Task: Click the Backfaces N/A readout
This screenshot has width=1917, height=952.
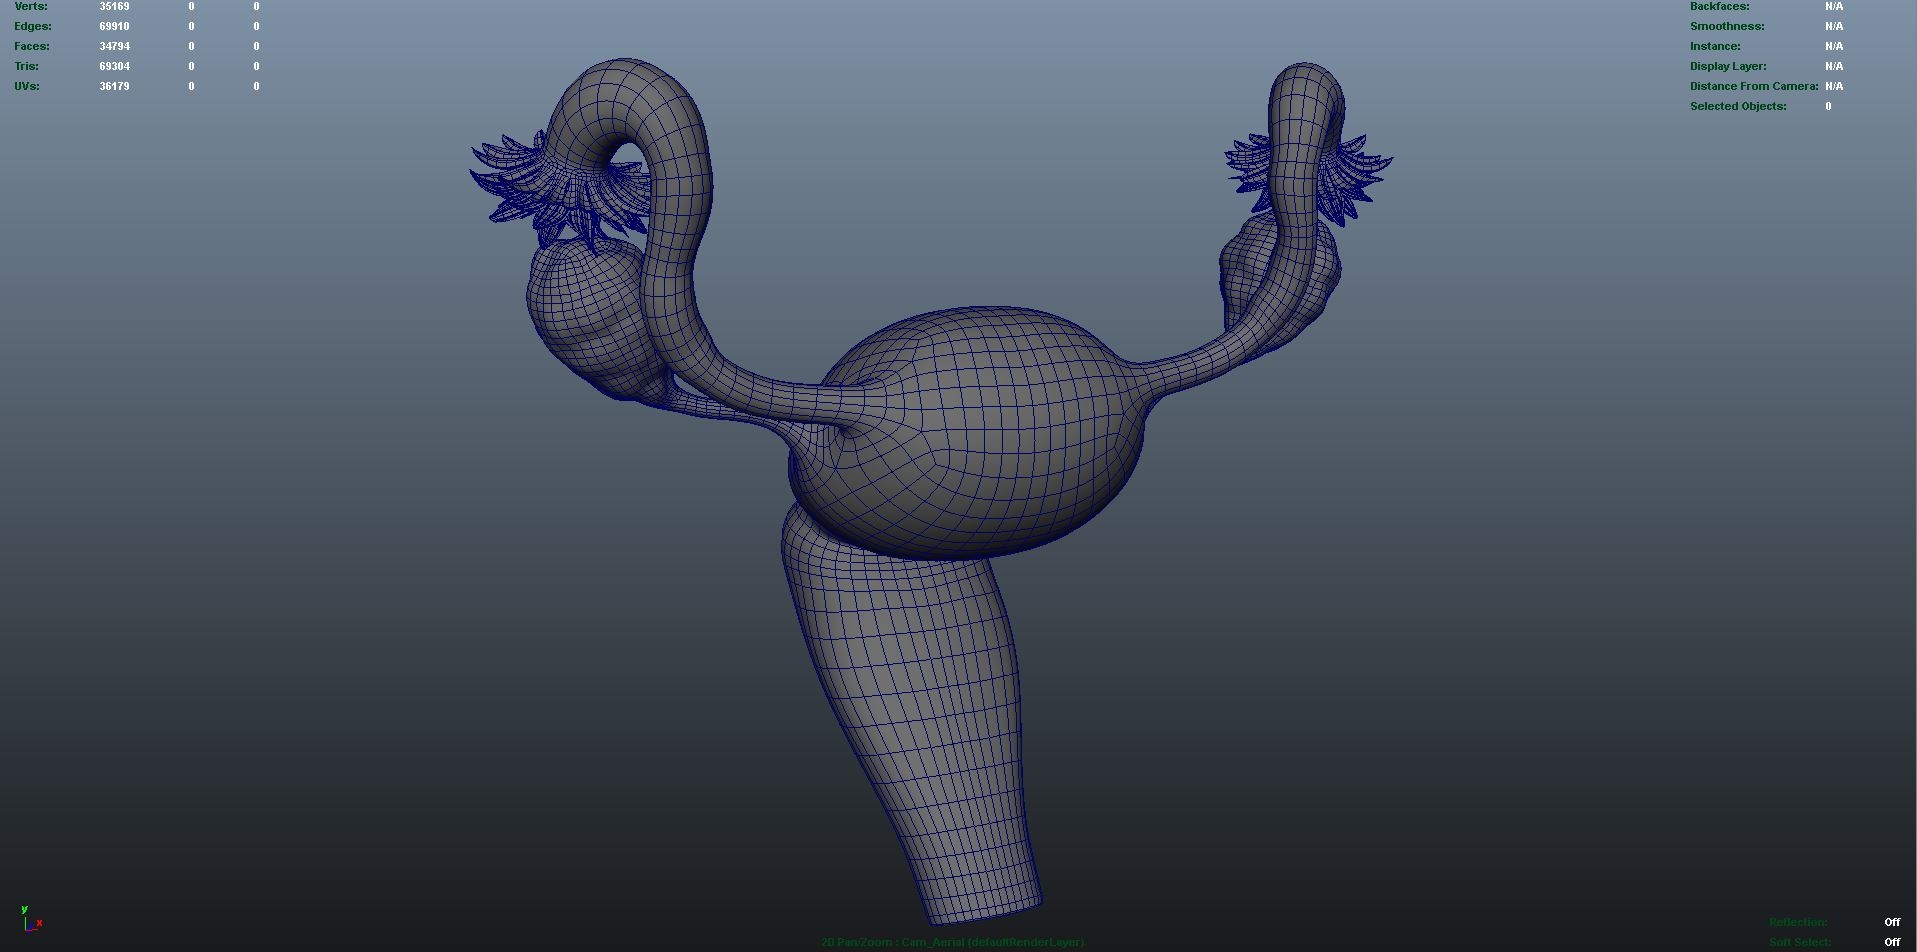Action: (x=1834, y=6)
